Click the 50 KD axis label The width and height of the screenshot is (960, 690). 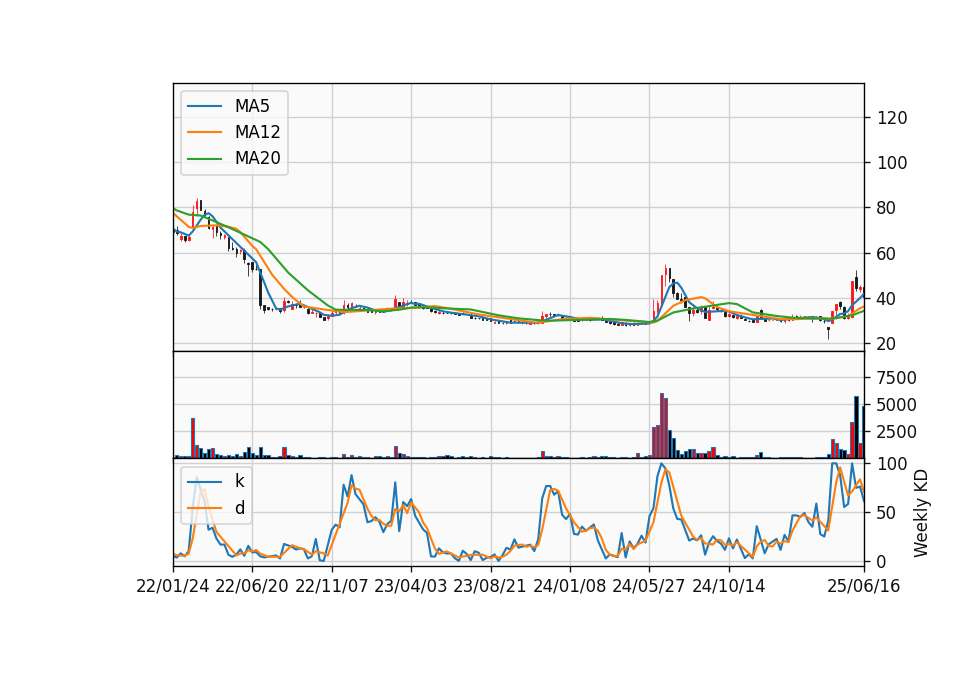[887, 513]
